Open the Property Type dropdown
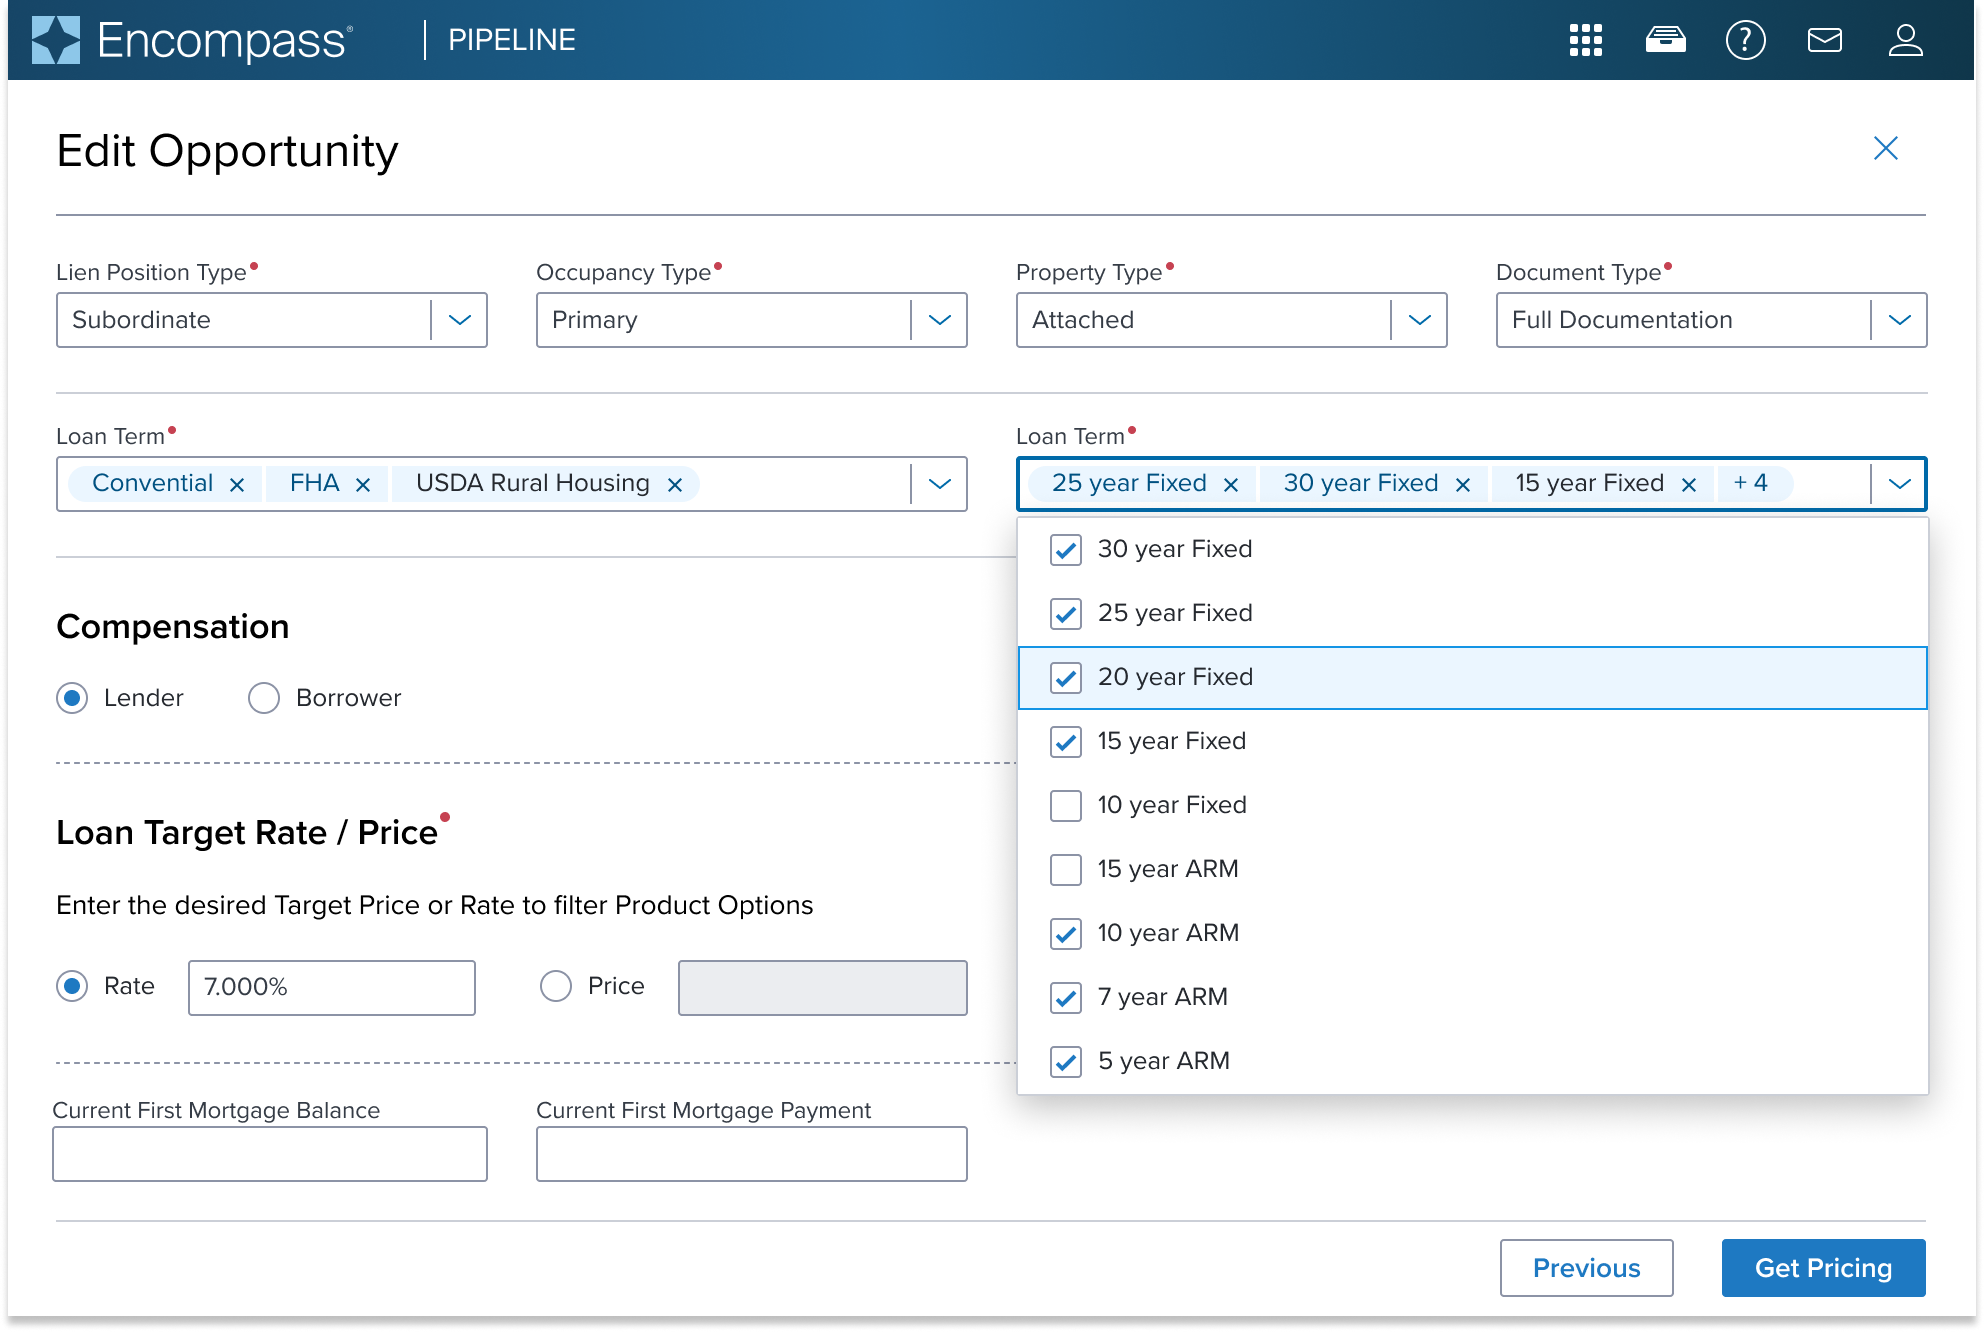 coord(1419,320)
